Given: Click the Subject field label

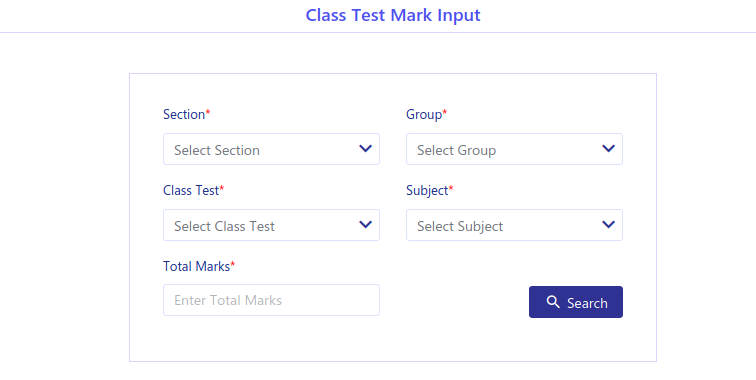Looking at the screenshot, I should pyautogui.click(x=427, y=190).
